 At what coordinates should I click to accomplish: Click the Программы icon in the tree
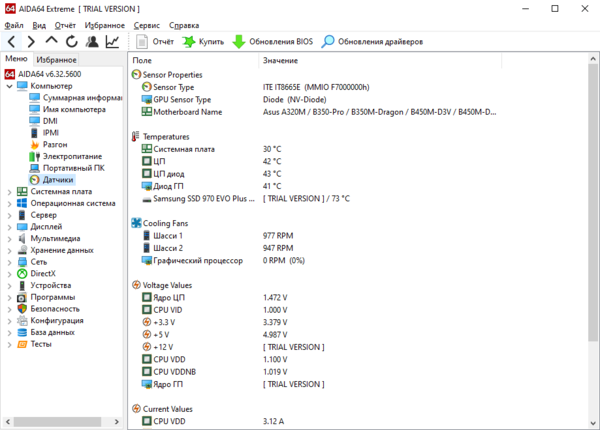tap(22, 297)
